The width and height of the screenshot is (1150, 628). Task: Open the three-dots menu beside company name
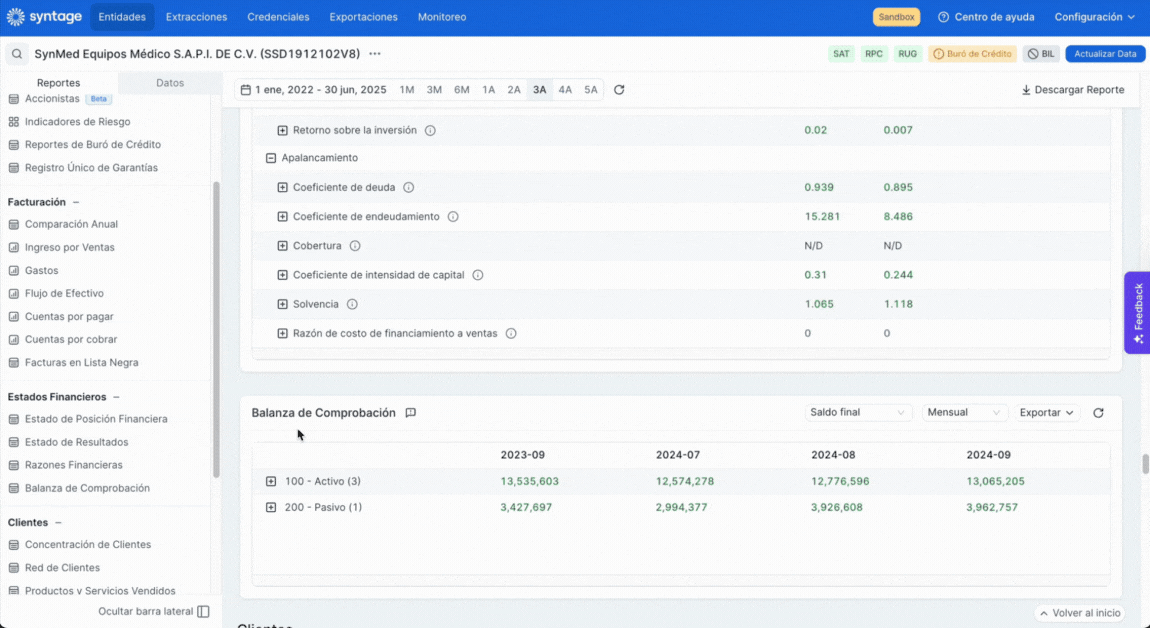point(375,54)
